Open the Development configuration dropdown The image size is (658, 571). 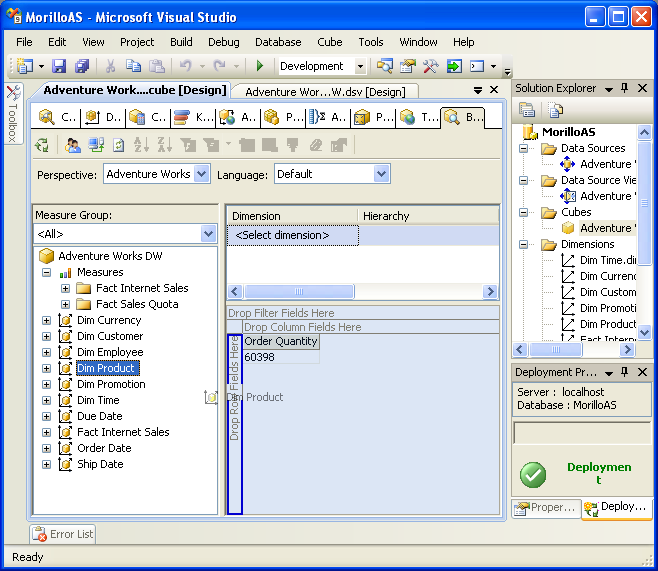click(360, 66)
